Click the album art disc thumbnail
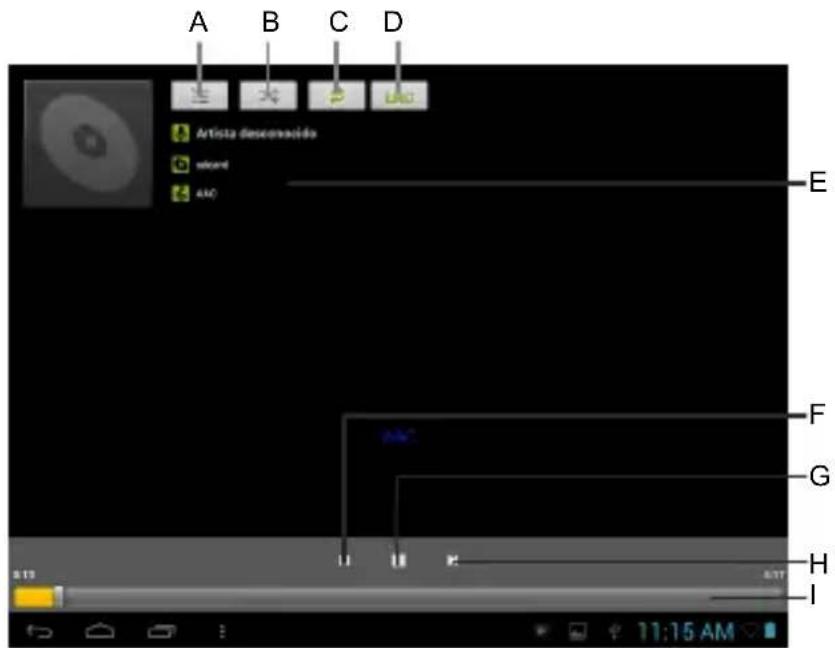This screenshot has width=835, height=648. [x=88, y=143]
